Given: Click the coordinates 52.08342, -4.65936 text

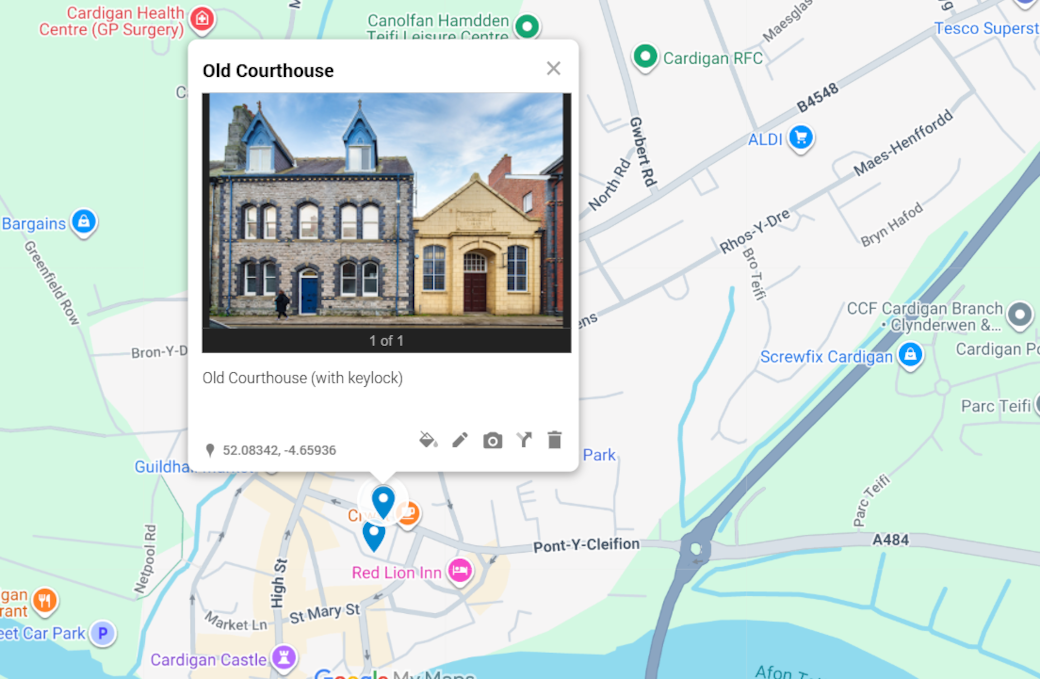Looking at the screenshot, I should 279,451.
